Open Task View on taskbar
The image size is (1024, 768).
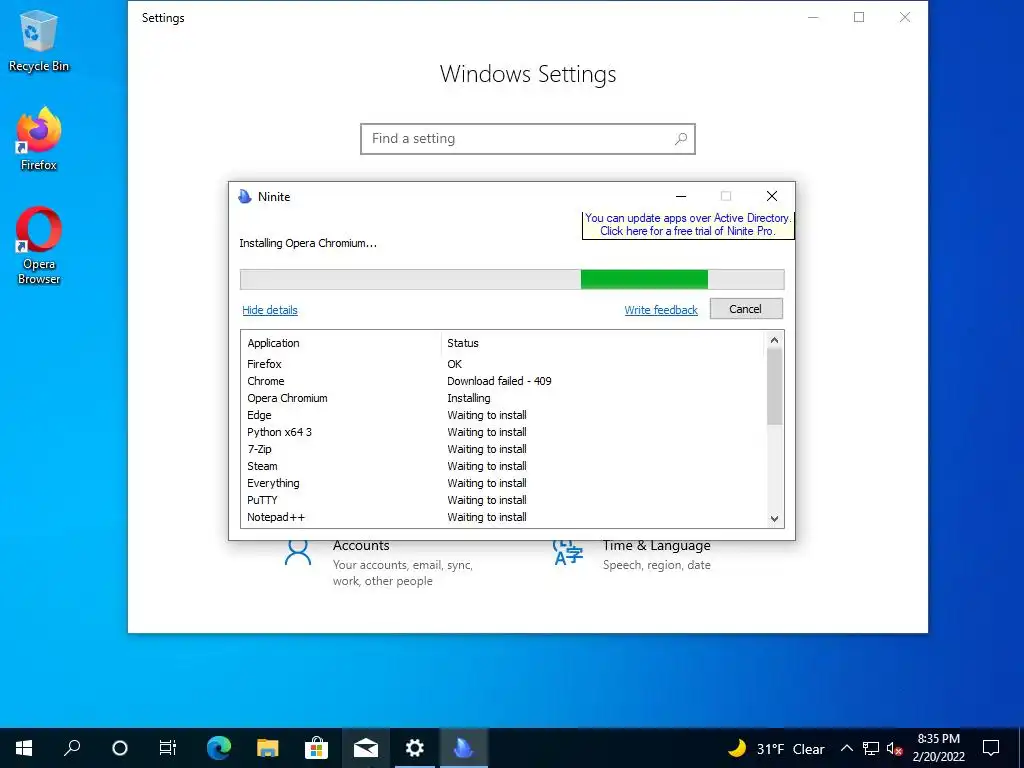(x=168, y=748)
